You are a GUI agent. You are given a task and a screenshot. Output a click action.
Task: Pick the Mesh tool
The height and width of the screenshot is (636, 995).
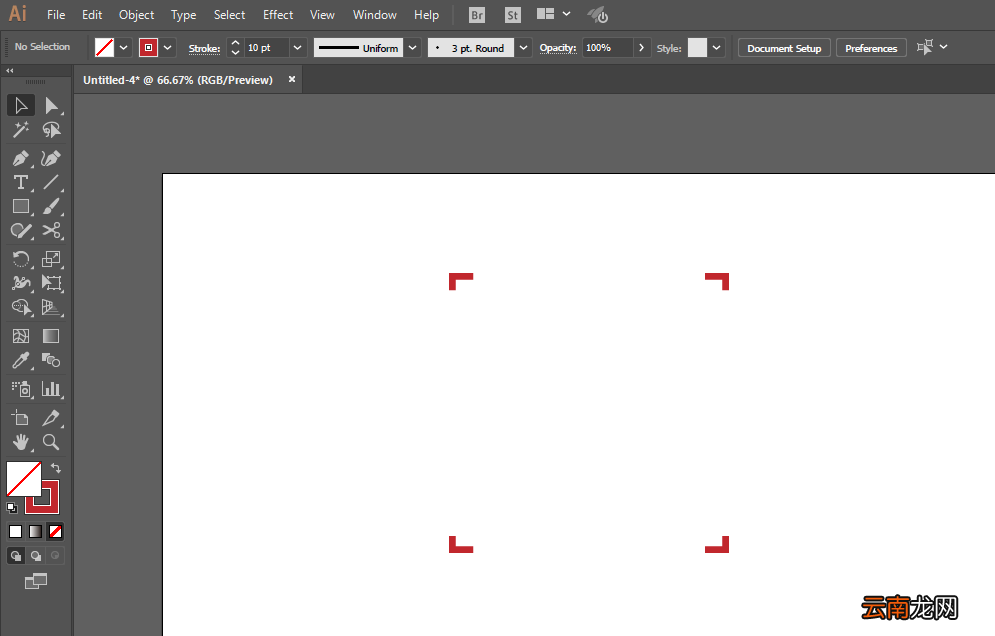click(x=21, y=336)
